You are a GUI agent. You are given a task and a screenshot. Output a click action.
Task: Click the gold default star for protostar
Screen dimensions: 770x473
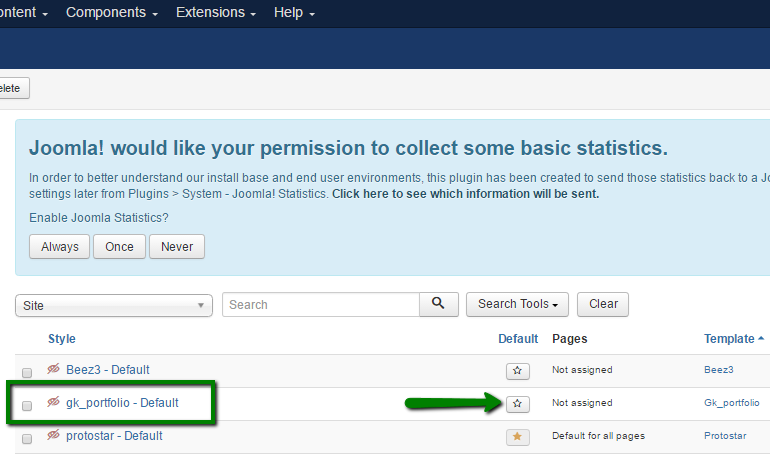tap(518, 437)
